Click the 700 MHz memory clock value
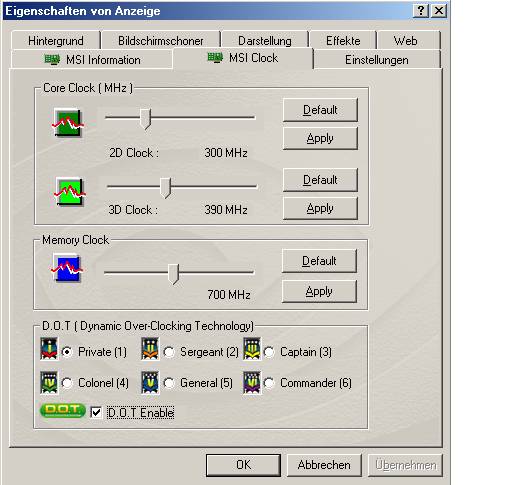The height and width of the screenshot is (485, 512). click(229, 295)
